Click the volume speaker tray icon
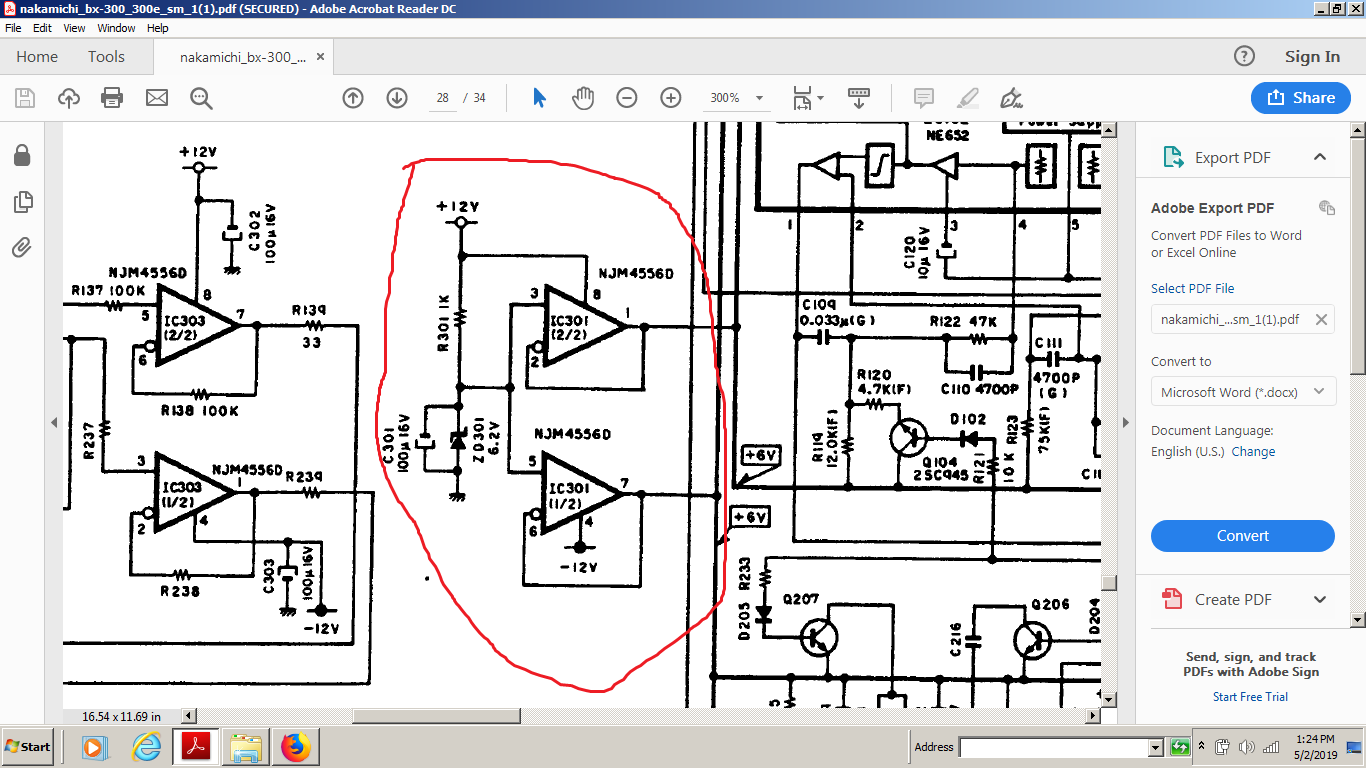 (1247, 747)
